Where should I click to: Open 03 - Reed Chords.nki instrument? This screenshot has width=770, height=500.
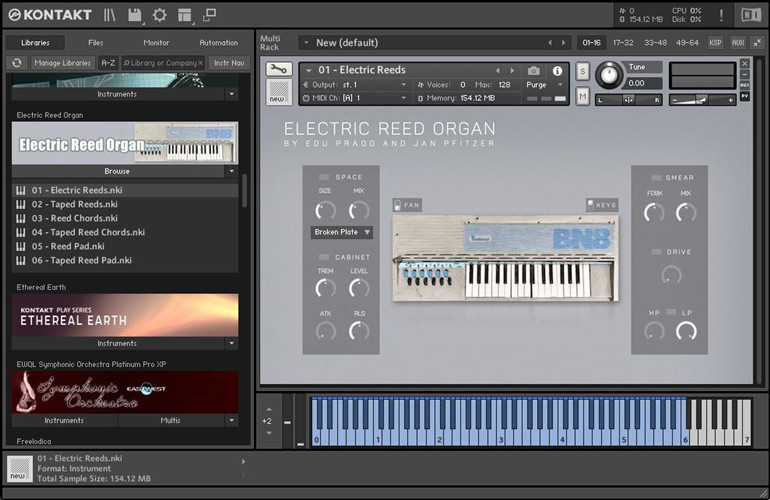(x=74, y=218)
